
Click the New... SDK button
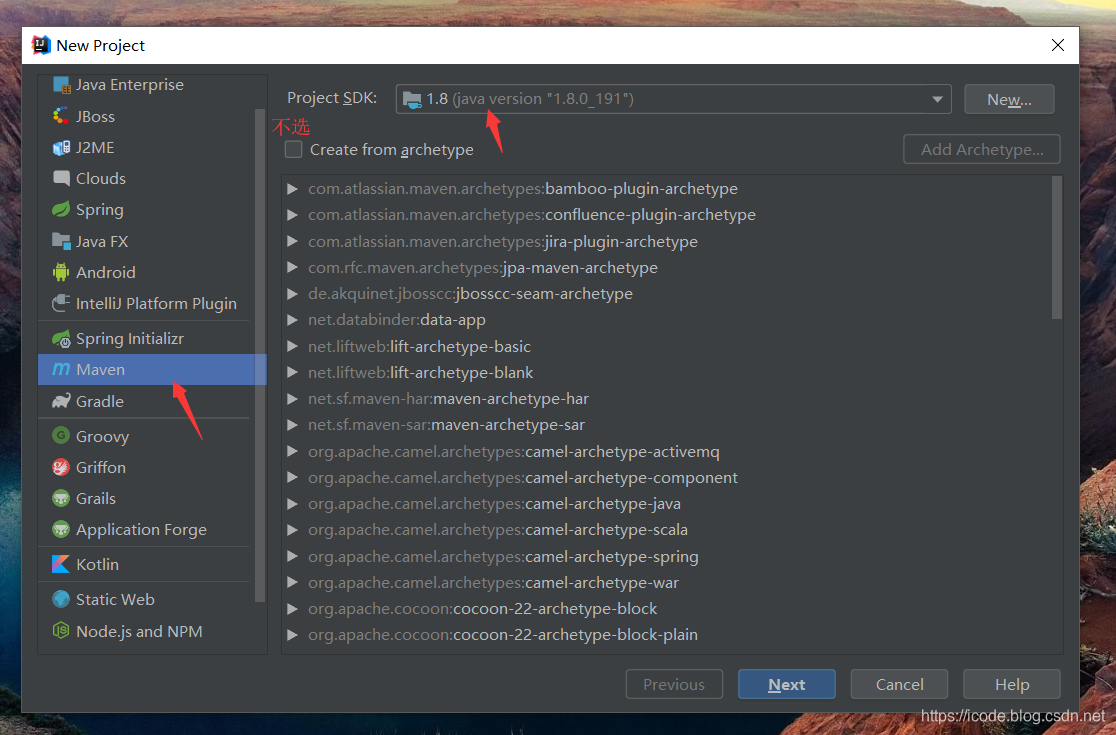[x=1009, y=100]
